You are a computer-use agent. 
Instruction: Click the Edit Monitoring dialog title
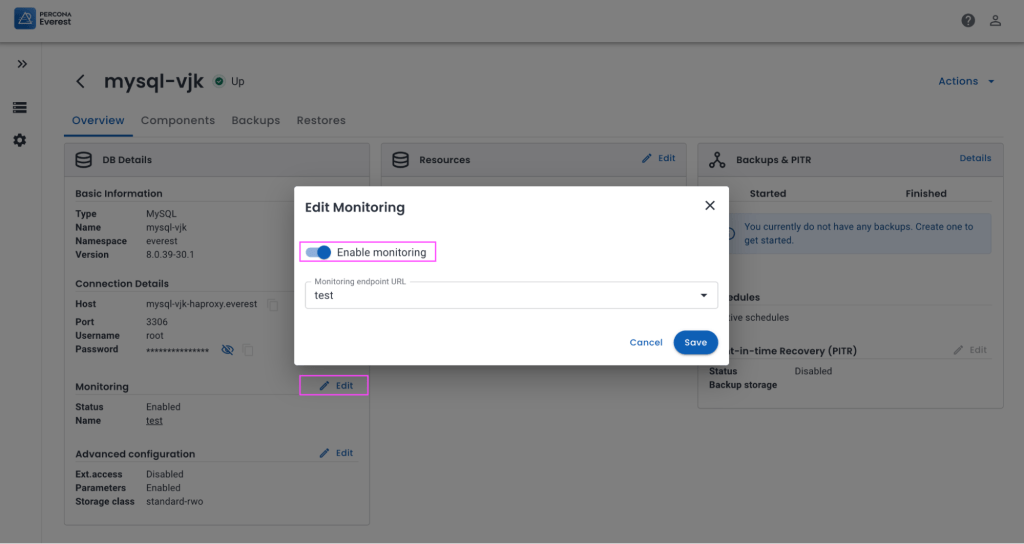coord(355,207)
